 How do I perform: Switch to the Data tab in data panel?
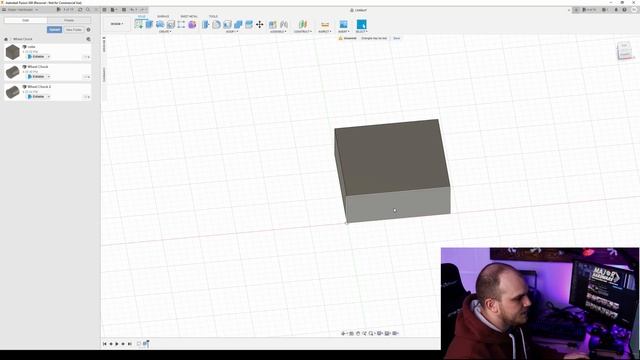pyautogui.click(x=25, y=20)
